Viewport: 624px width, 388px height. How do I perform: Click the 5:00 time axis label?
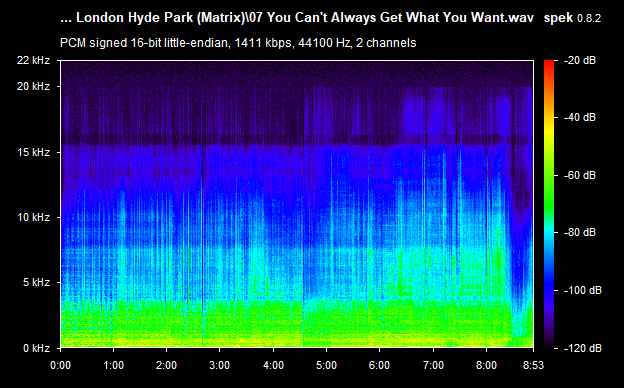(x=326, y=365)
